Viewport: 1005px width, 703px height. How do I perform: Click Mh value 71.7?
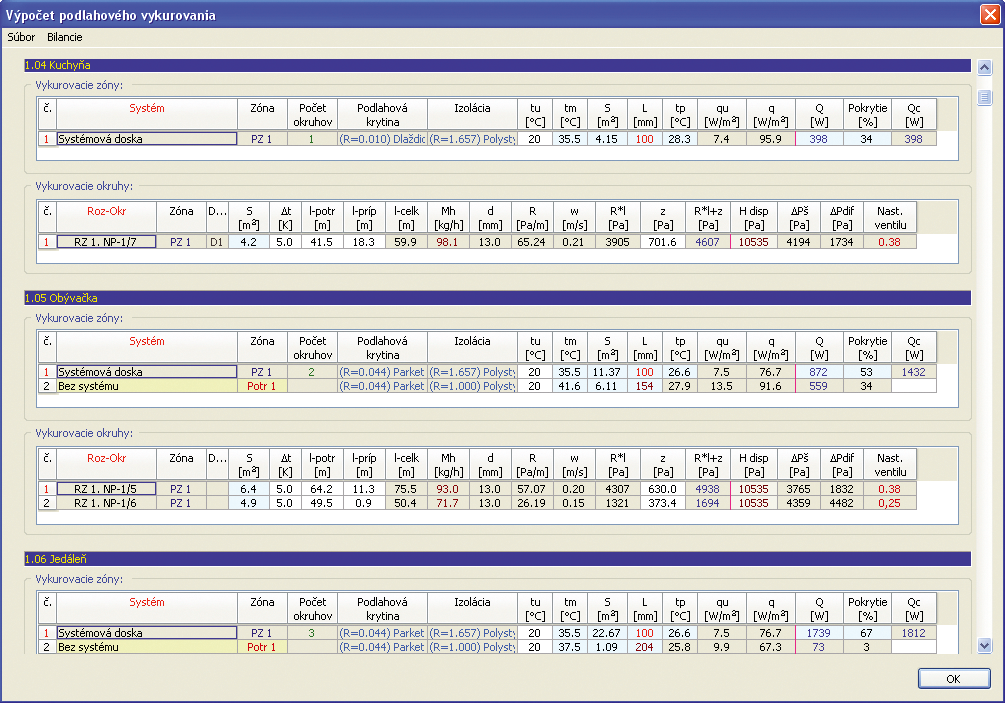447,503
